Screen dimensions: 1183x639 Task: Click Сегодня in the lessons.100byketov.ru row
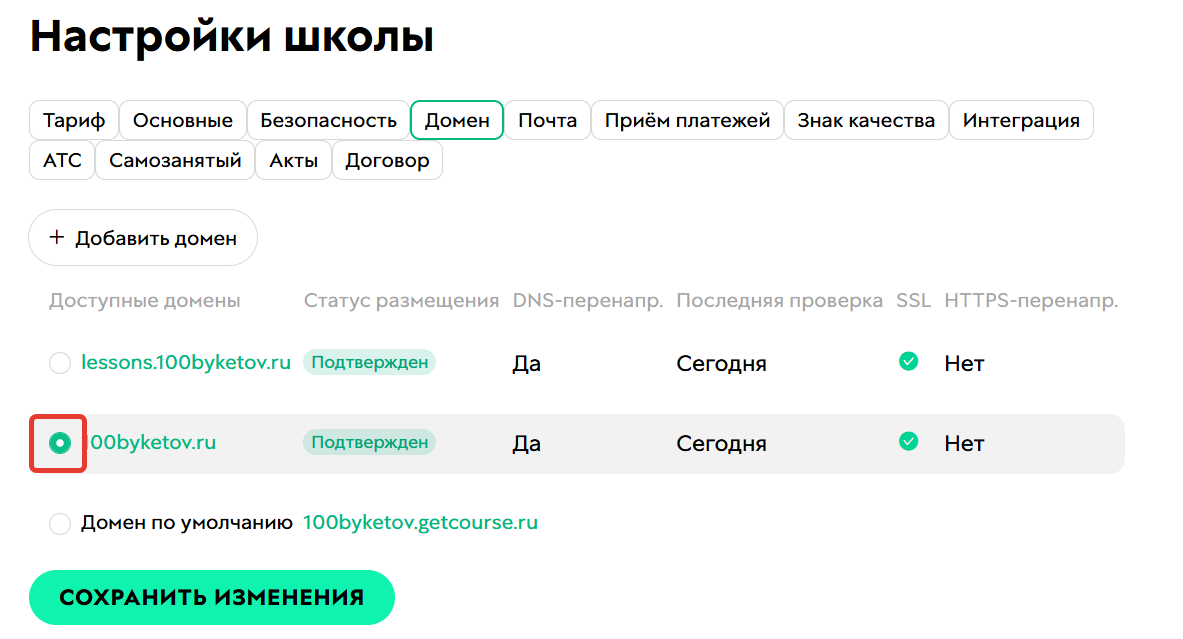[721, 364]
